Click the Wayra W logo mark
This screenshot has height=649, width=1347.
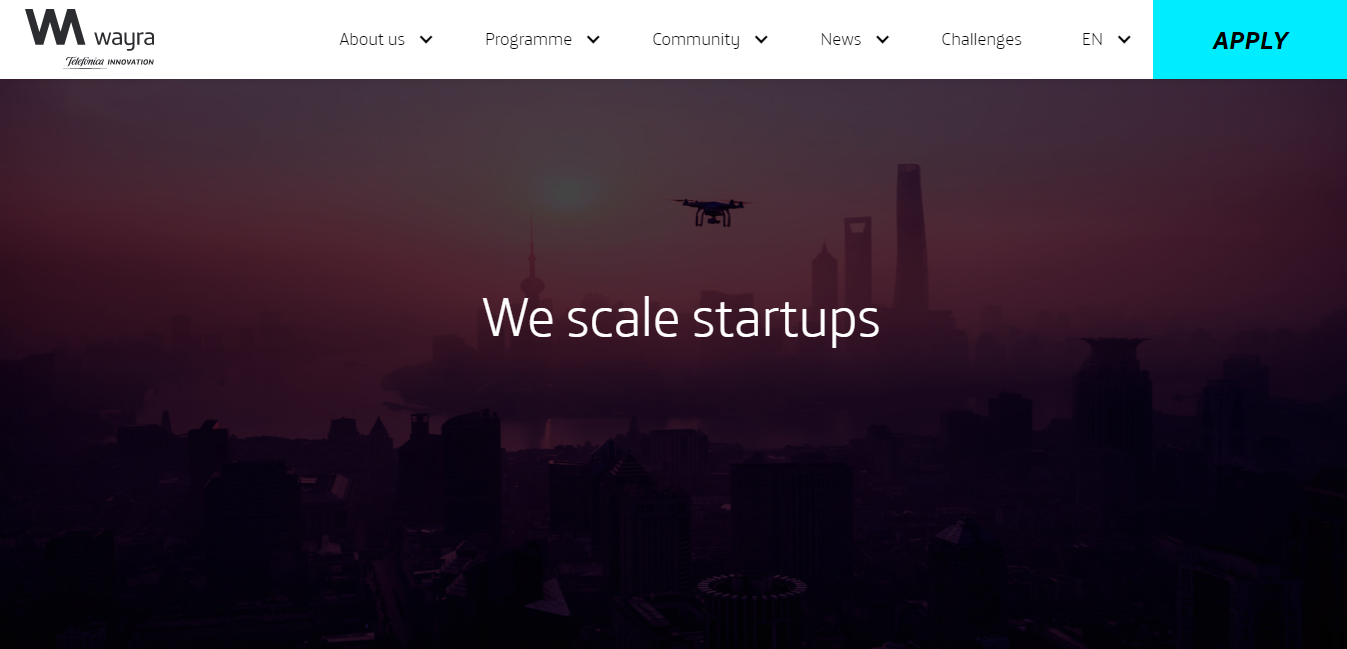(55, 27)
